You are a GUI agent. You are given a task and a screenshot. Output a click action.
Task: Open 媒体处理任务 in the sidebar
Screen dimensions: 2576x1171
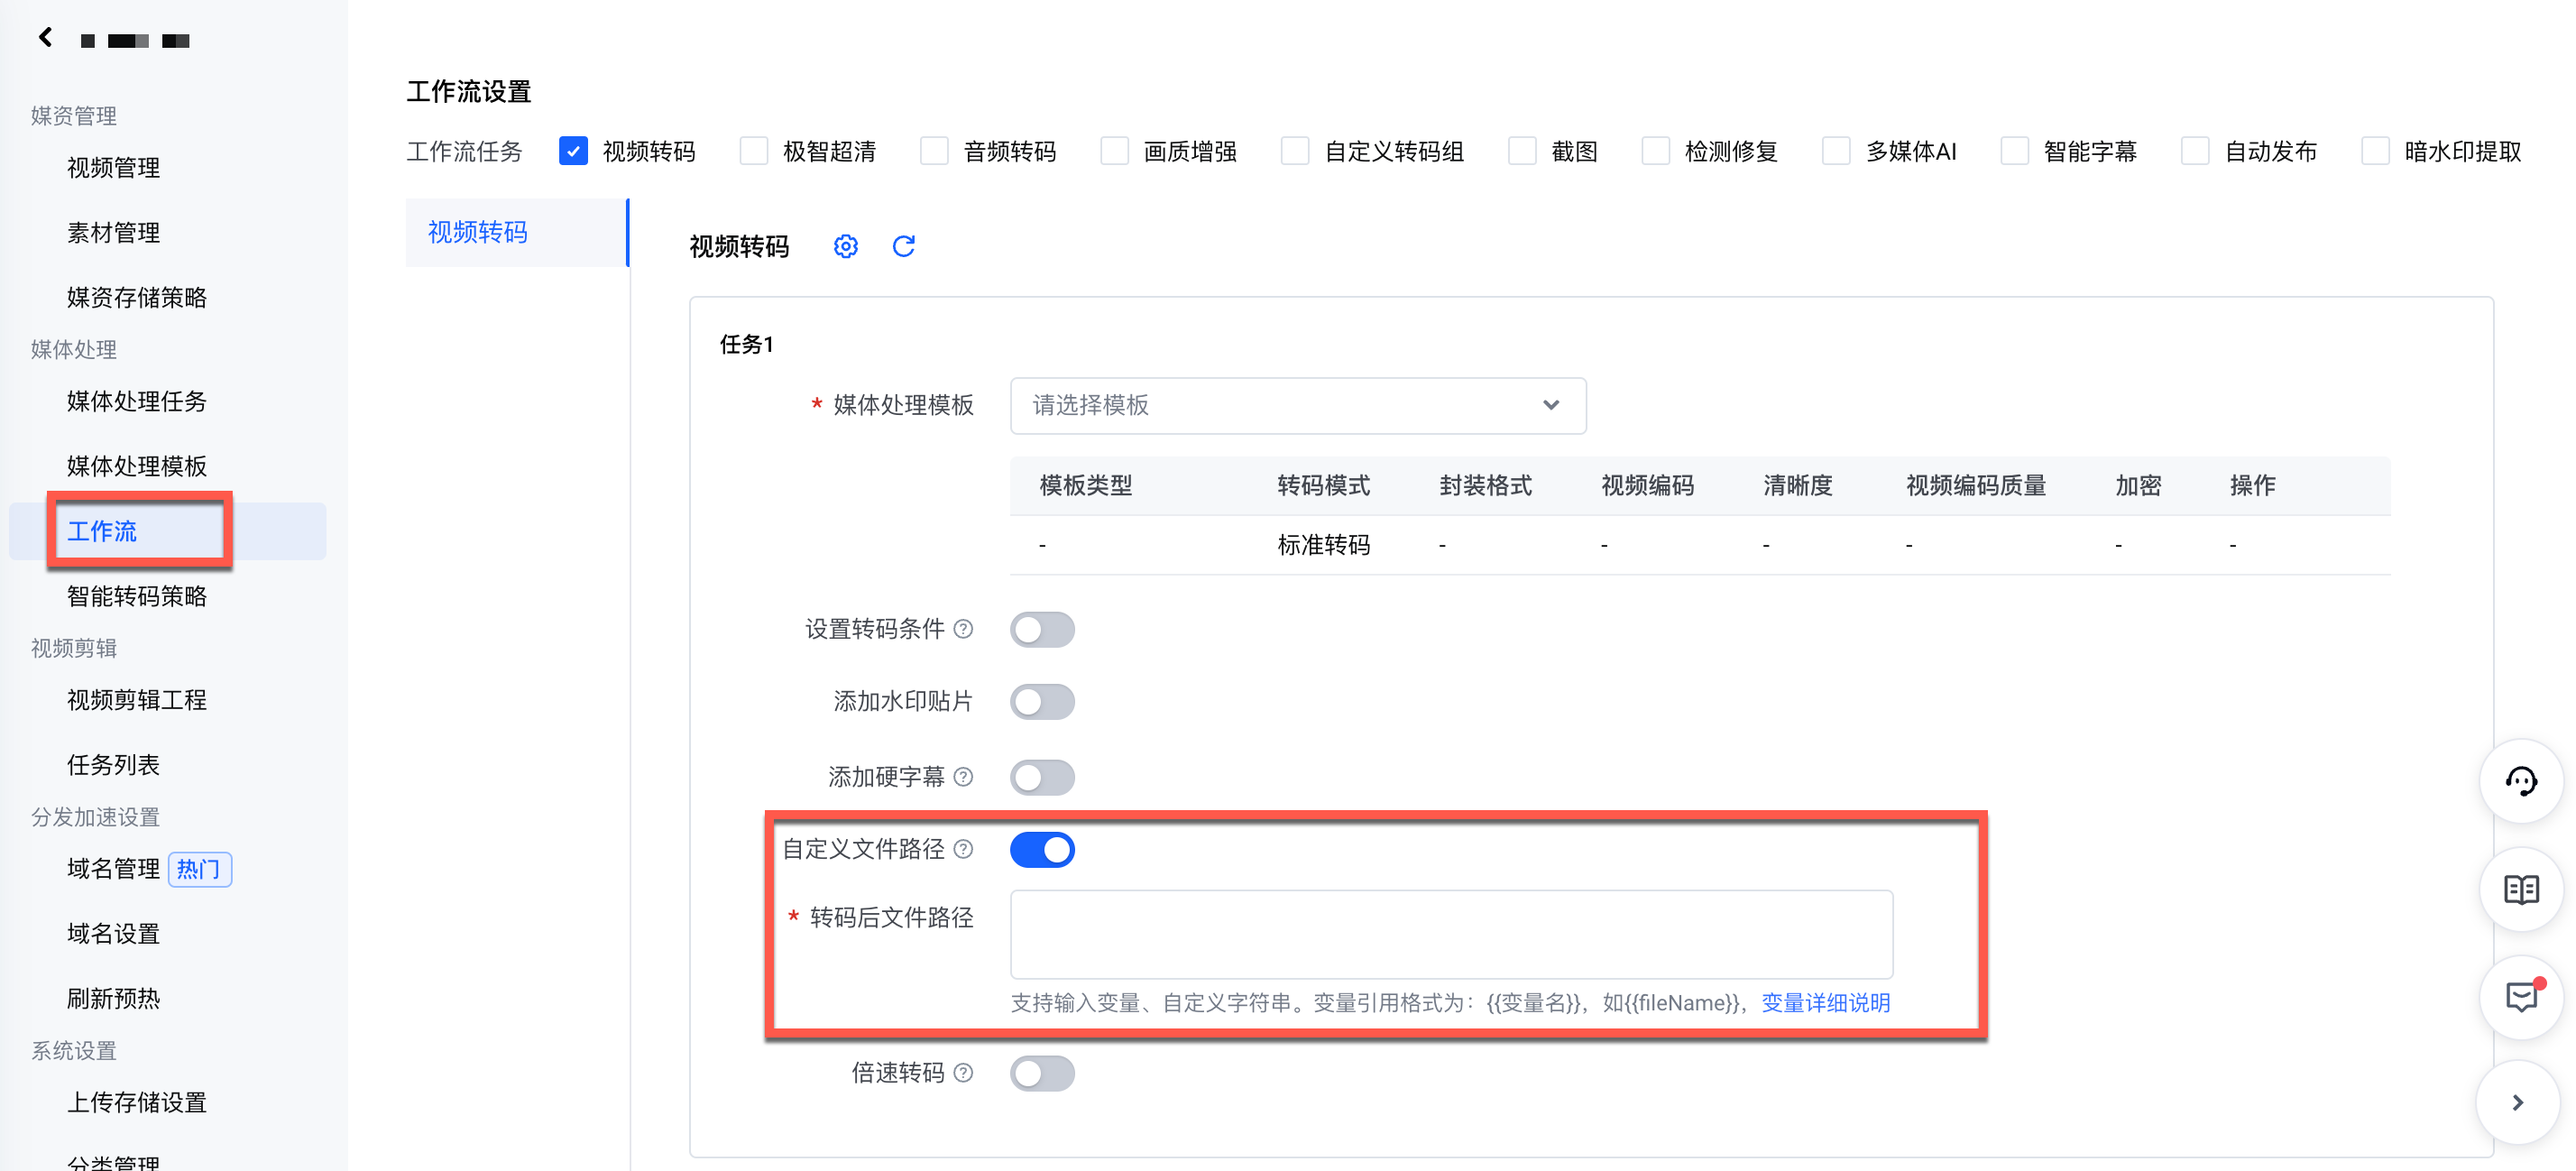(137, 402)
